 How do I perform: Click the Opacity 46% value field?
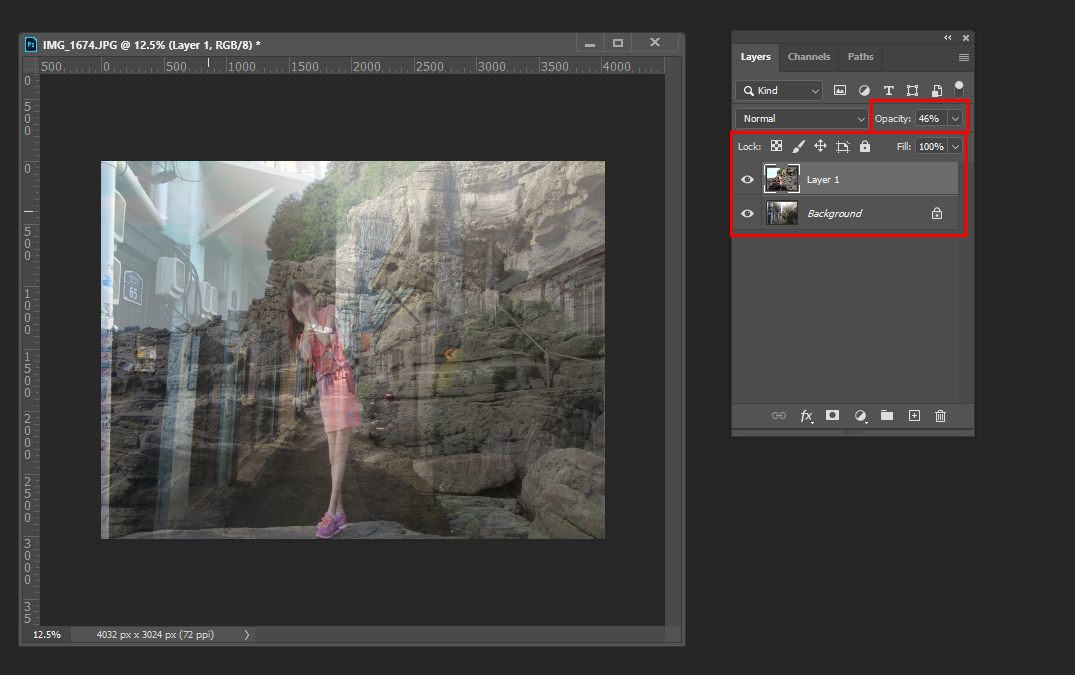(931, 119)
